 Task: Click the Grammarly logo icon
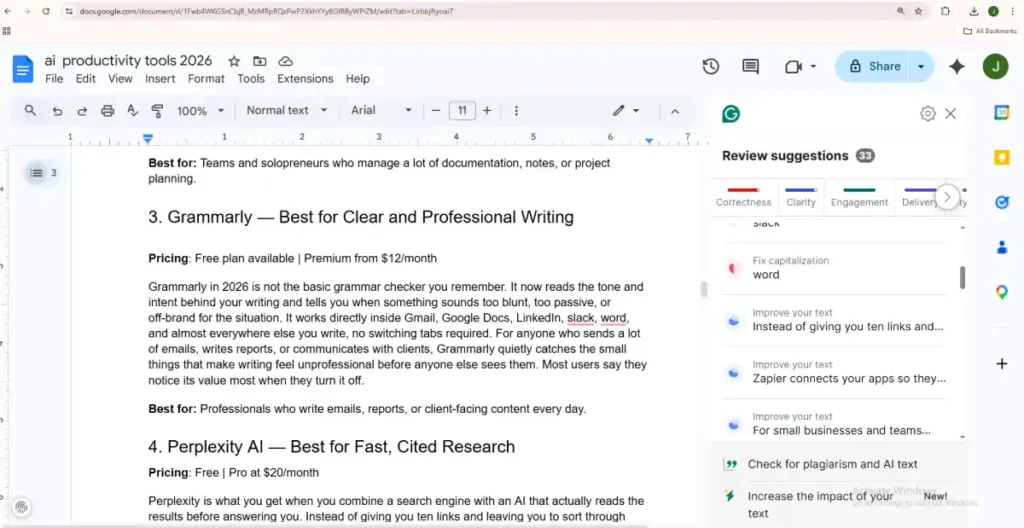[x=731, y=114]
